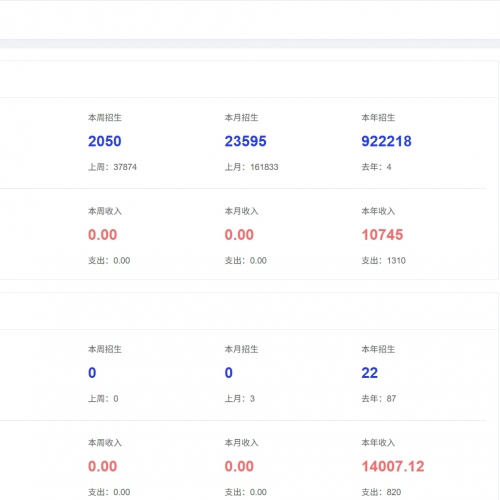This screenshot has height=500, width=500.
Task: Select the 去年：4 text
Action: pyautogui.click(x=376, y=167)
